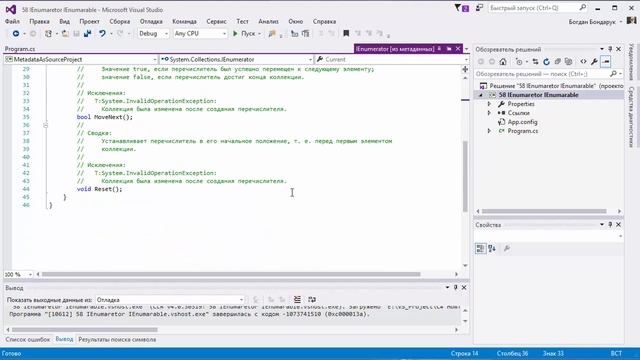This screenshot has height=360, width=640.
Task: Click the Preview Selected Items icon
Action: point(606,62)
